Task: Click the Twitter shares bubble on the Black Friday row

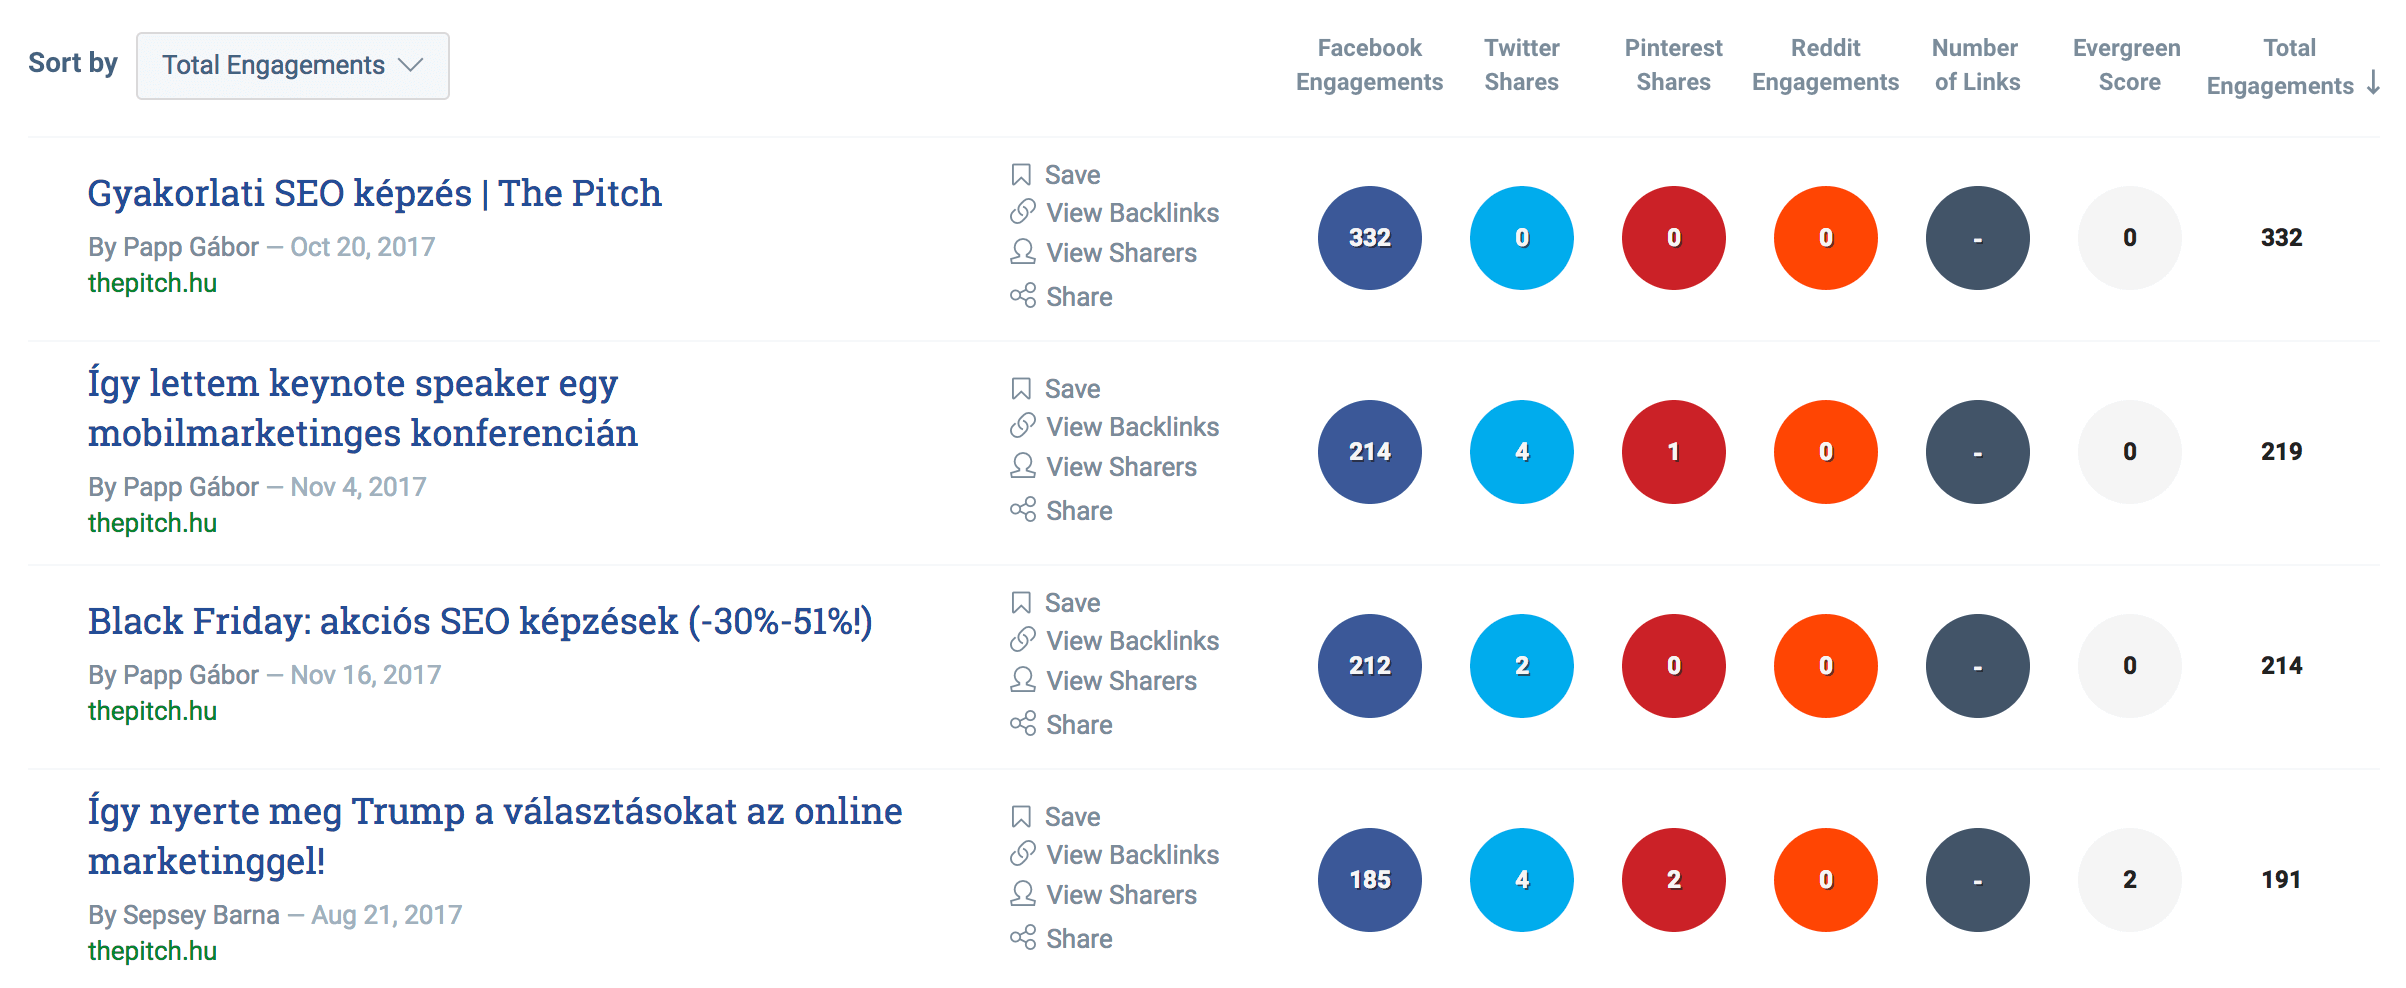Action: [x=1521, y=665]
